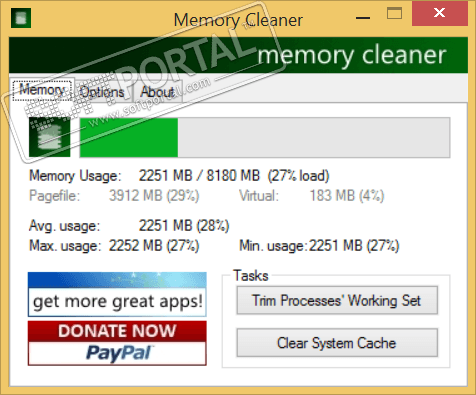Image resolution: width=476 pixels, height=395 pixels.
Task: Click the Pagefile value '3912 MB (29%)'
Action: coord(154,196)
